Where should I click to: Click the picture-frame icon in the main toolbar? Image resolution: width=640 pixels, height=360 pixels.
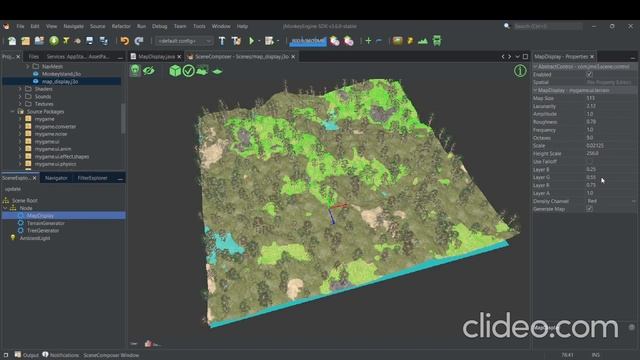pyautogui.click(x=397, y=41)
